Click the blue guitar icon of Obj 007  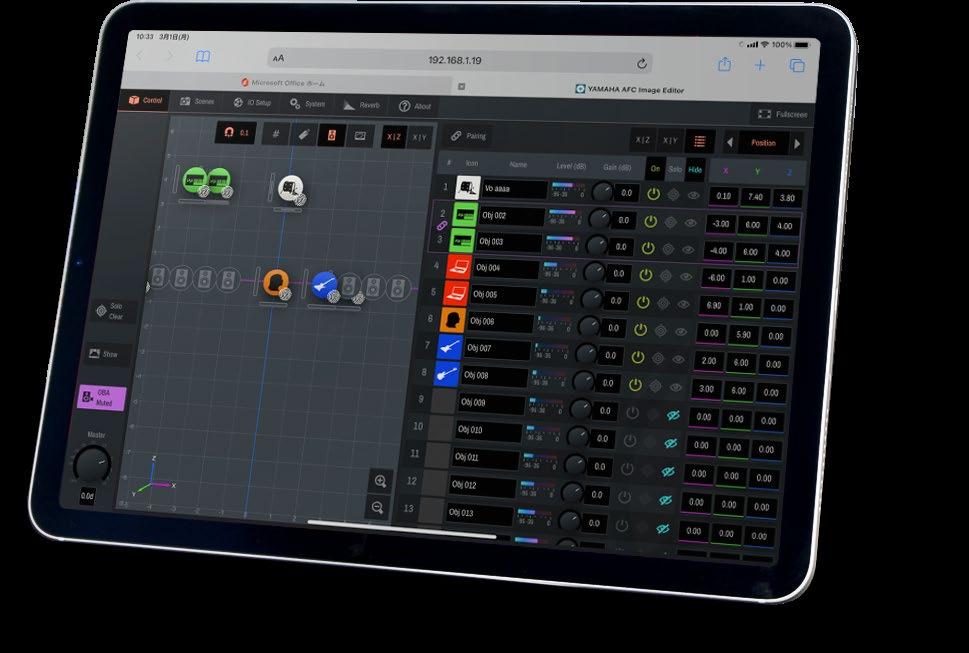click(x=450, y=347)
